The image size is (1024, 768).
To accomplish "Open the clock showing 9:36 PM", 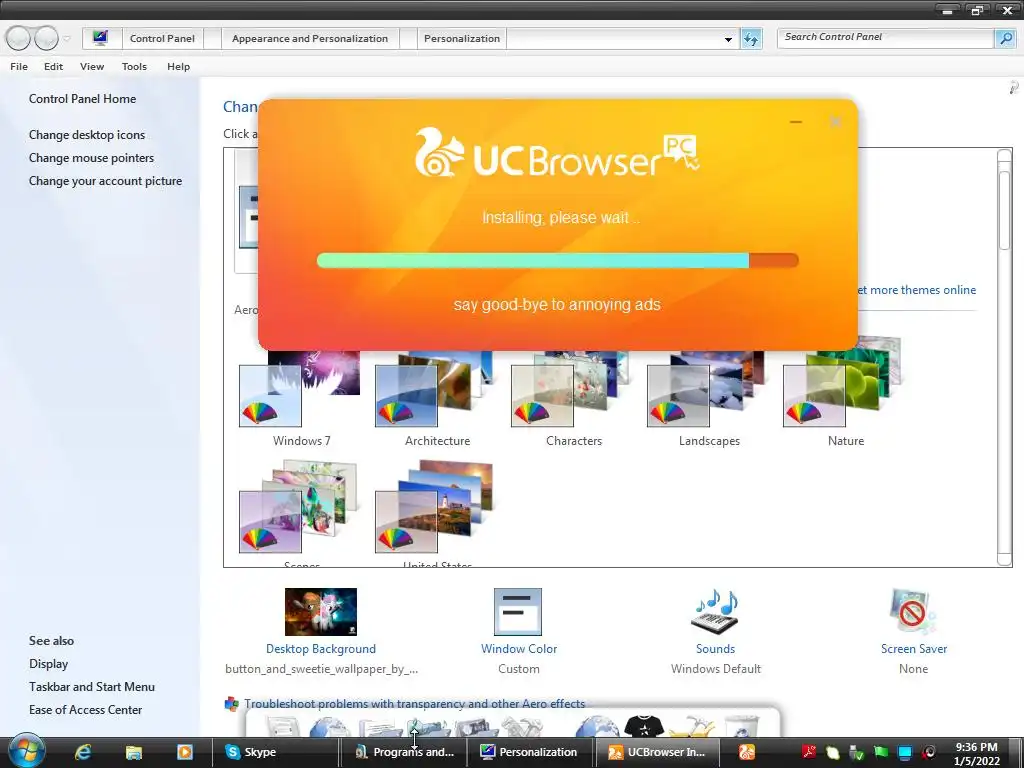I will tap(976, 754).
